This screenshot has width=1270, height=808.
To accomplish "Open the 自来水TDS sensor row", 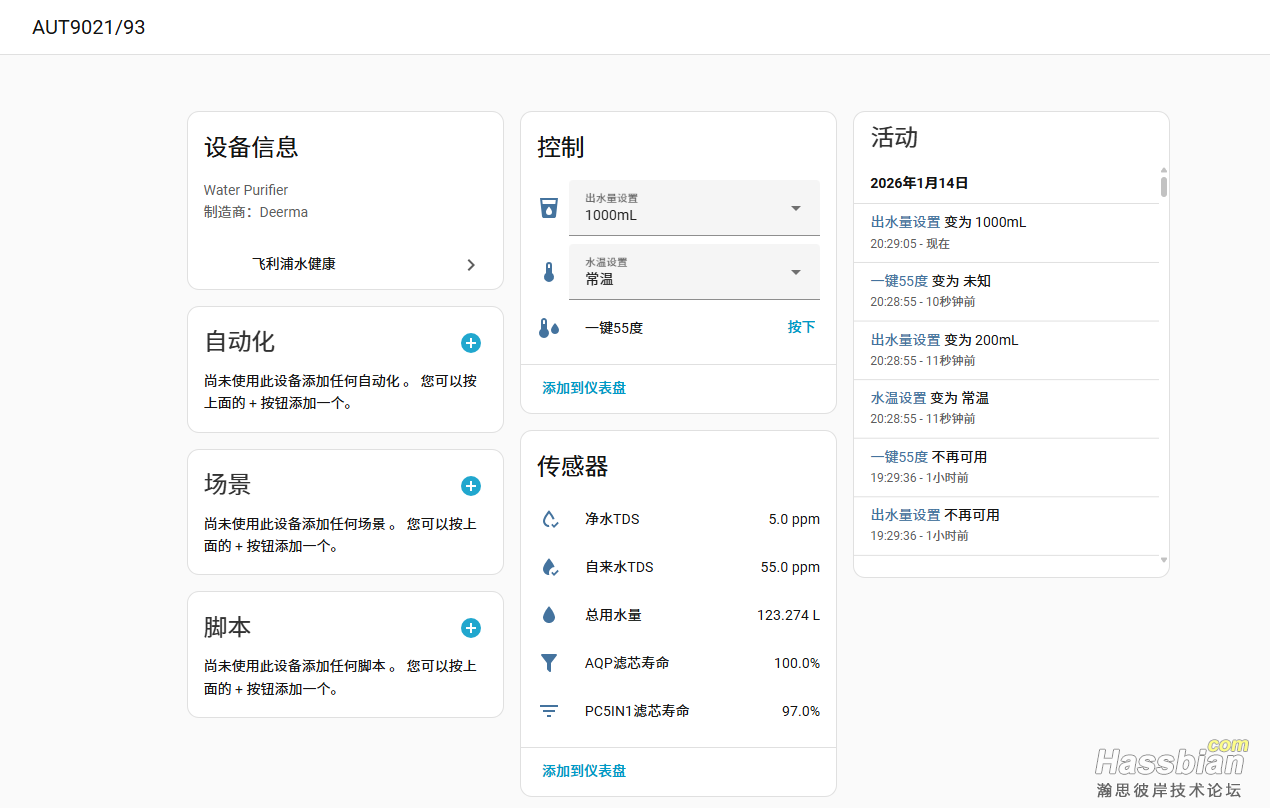I will 678,567.
